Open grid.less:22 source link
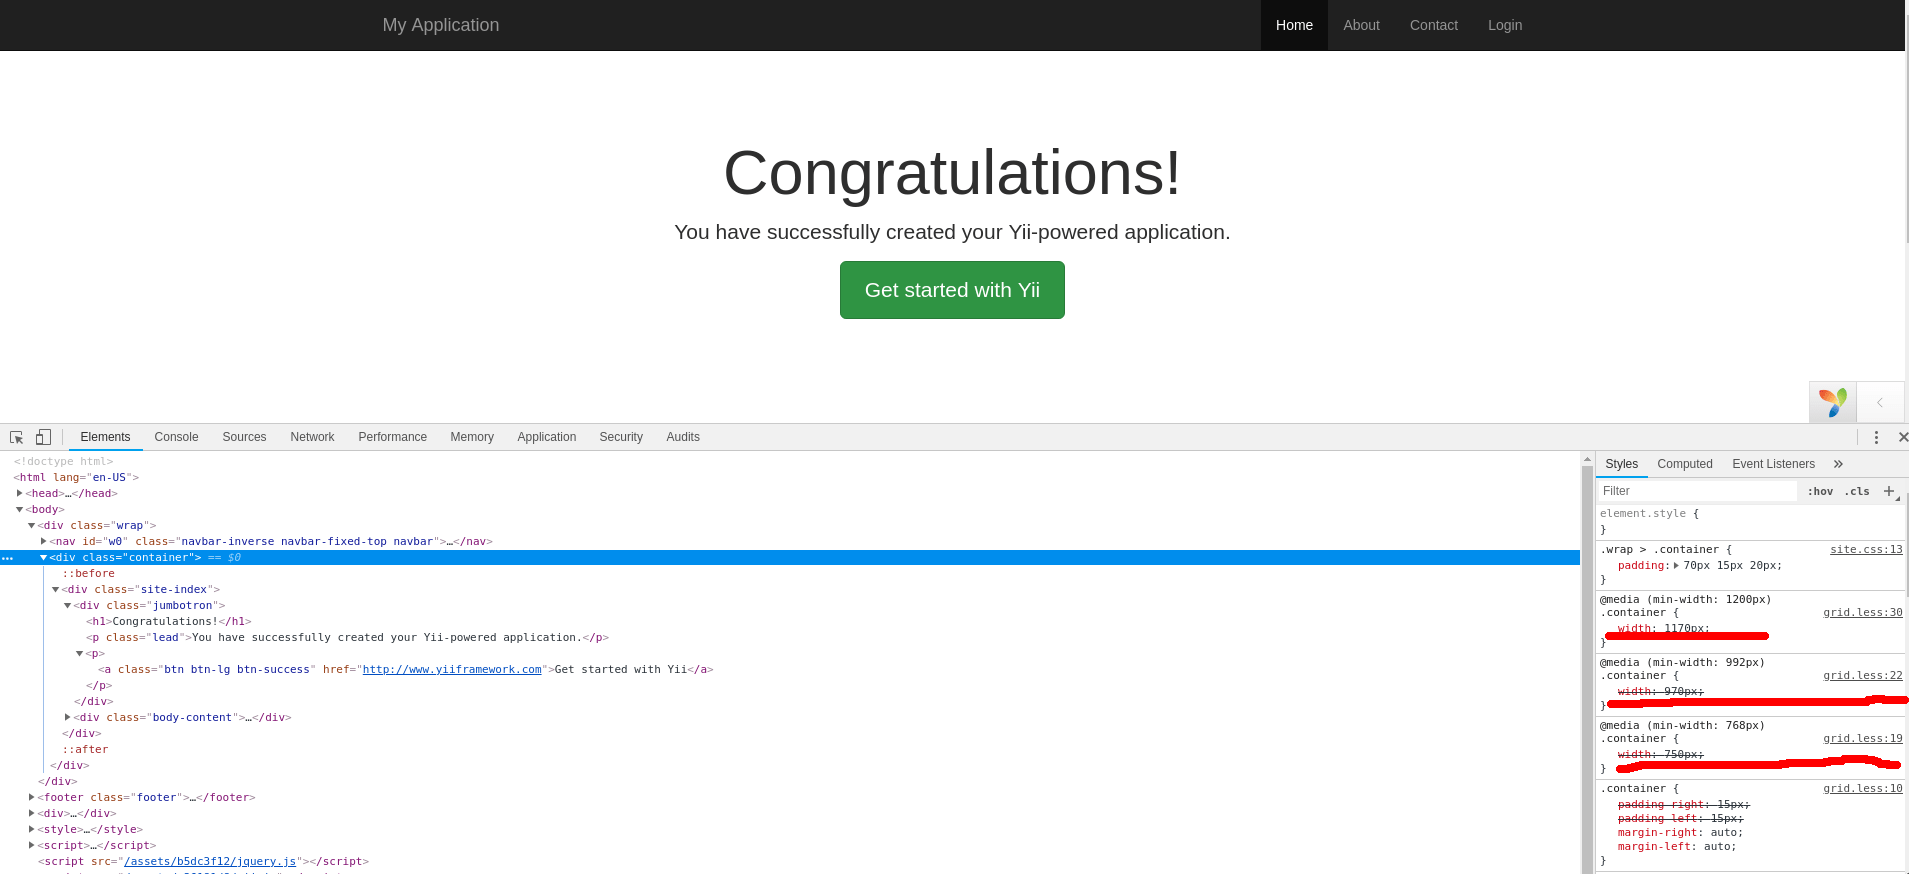Image resolution: width=1909 pixels, height=874 pixels. pos(1862,675)
